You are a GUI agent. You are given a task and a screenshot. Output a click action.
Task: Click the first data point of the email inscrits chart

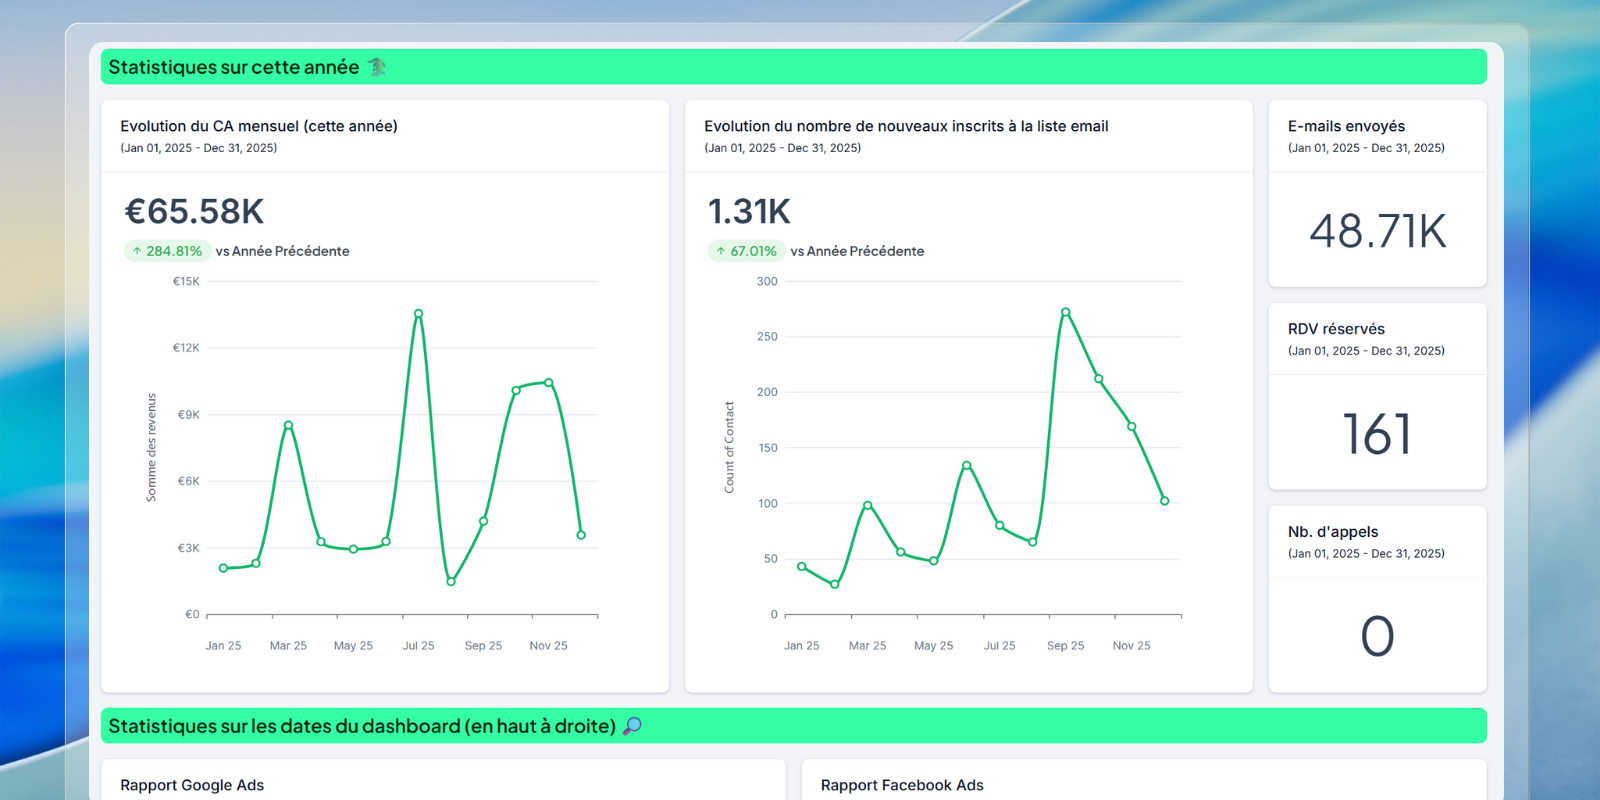pyautogui.click(x=802, y=567)
